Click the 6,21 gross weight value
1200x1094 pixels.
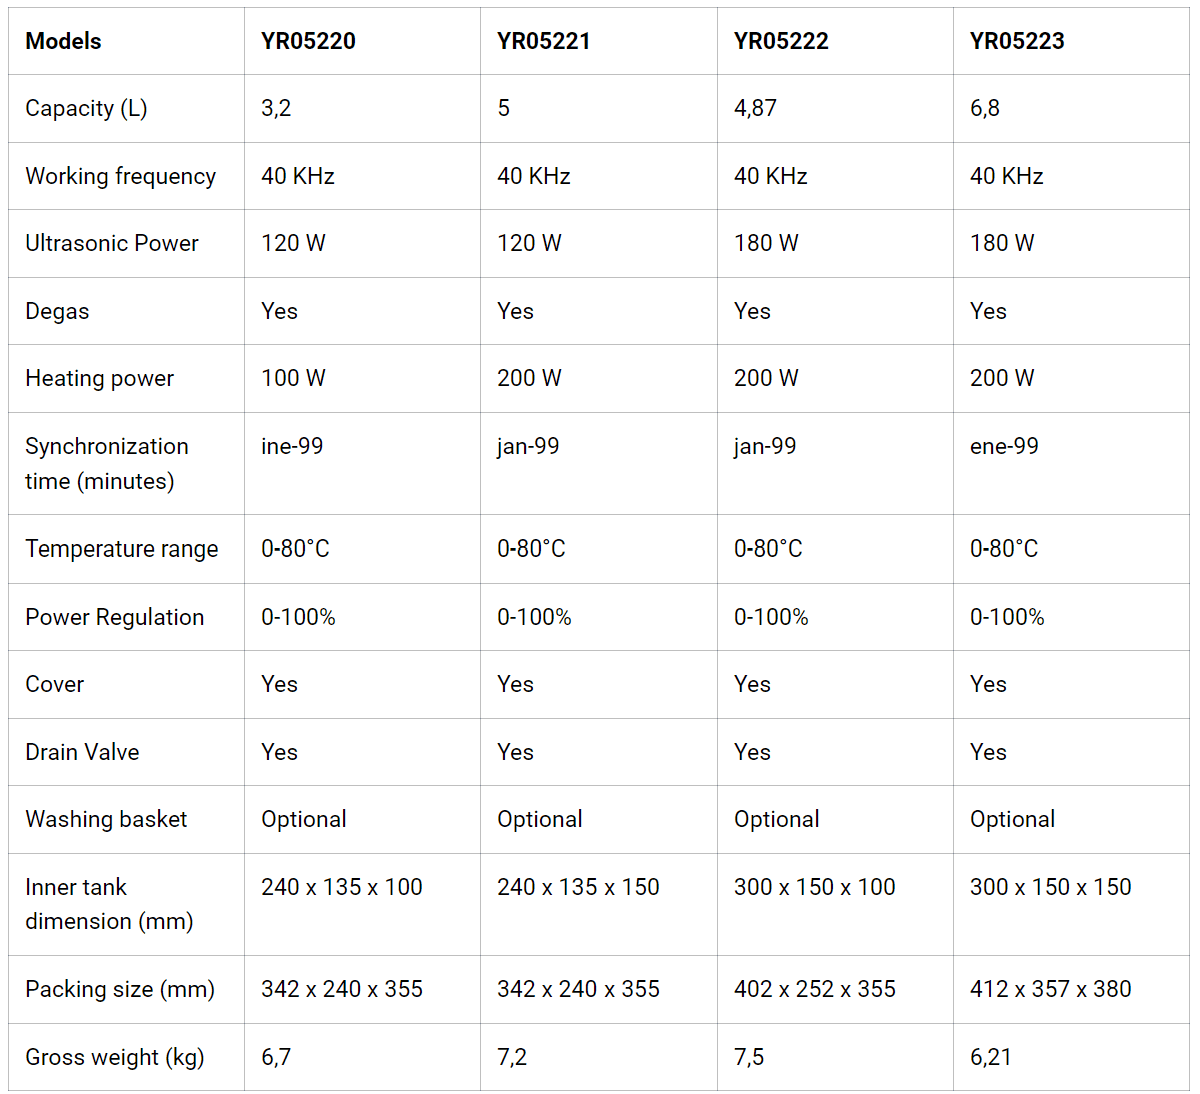990,1057
